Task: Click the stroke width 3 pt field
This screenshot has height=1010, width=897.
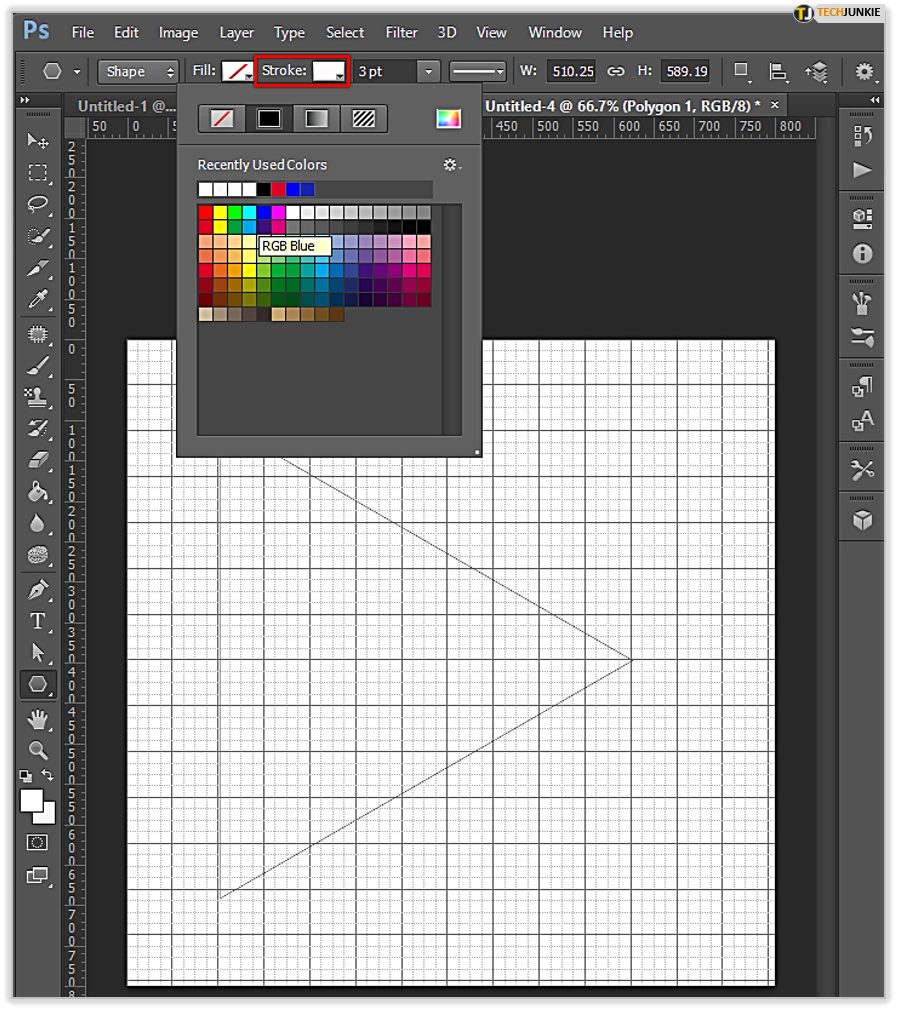Action: [385, 71]
